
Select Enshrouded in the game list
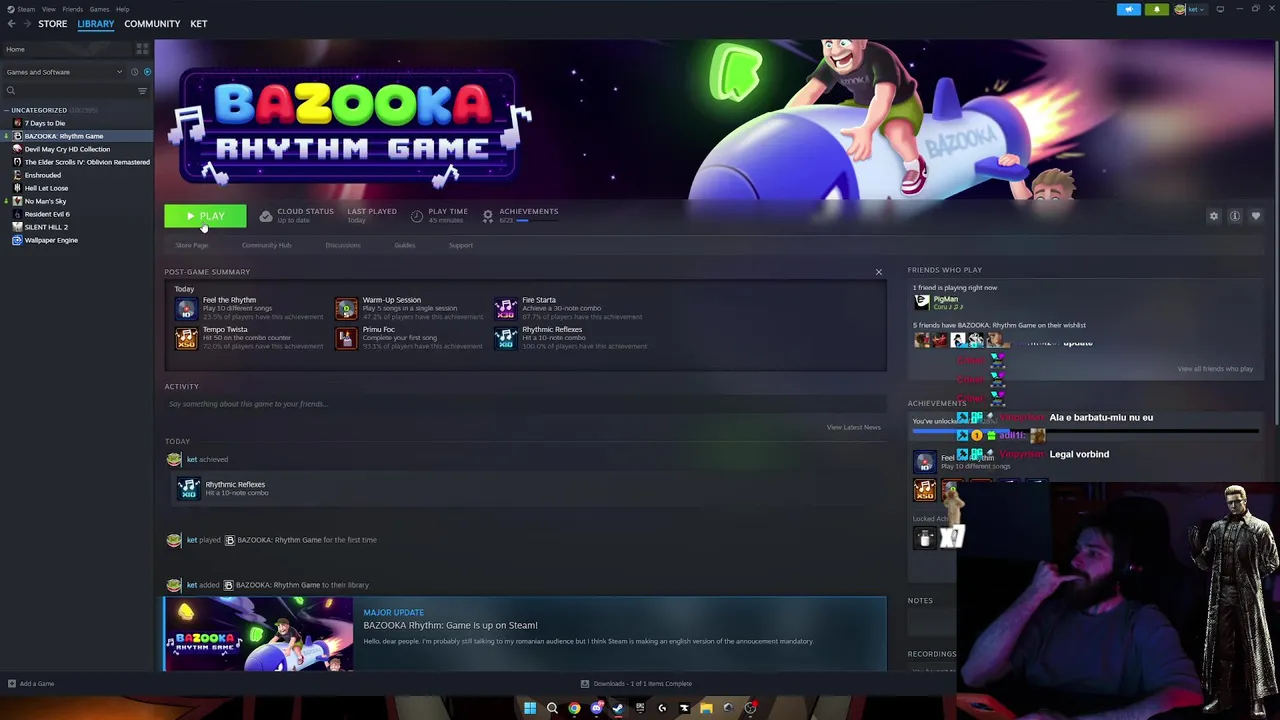(x=42, y=175)
